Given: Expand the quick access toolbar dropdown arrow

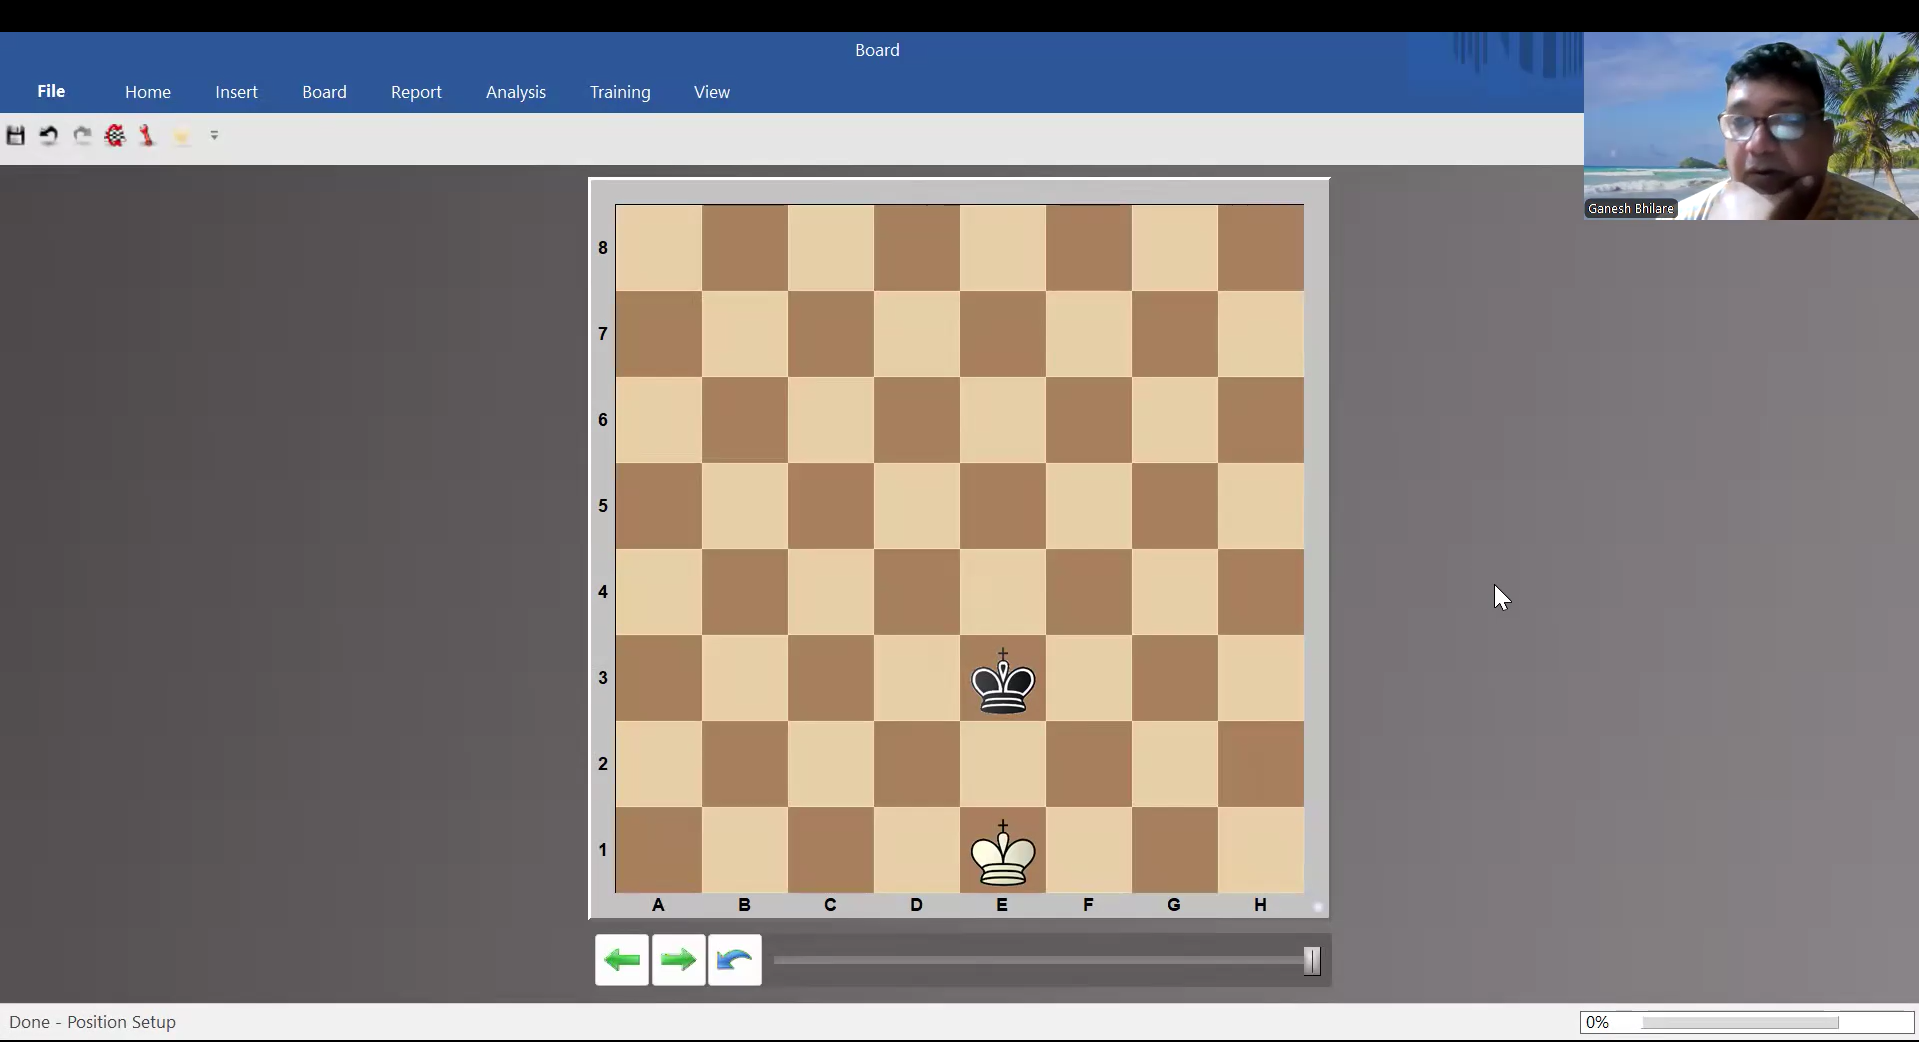Looking at the screenshot, I should (214, 136).
